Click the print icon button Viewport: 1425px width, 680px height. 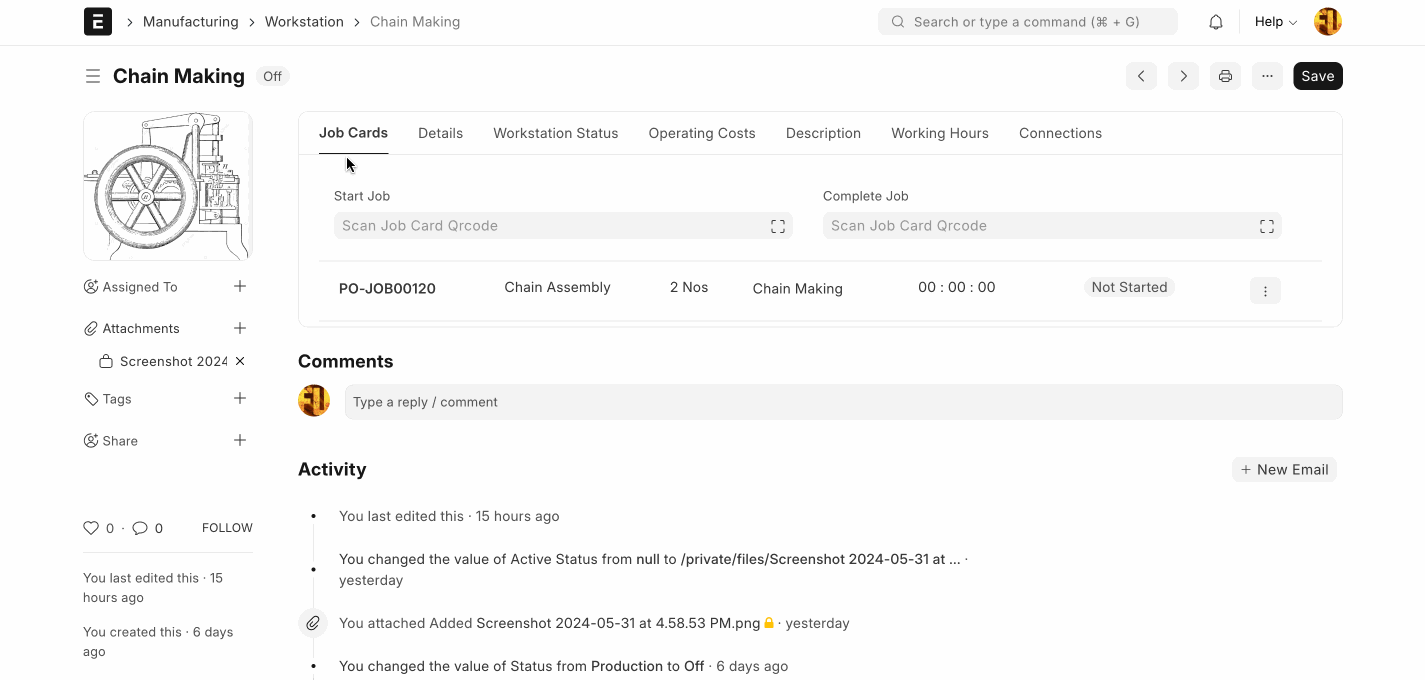(x=1225, y=76)
